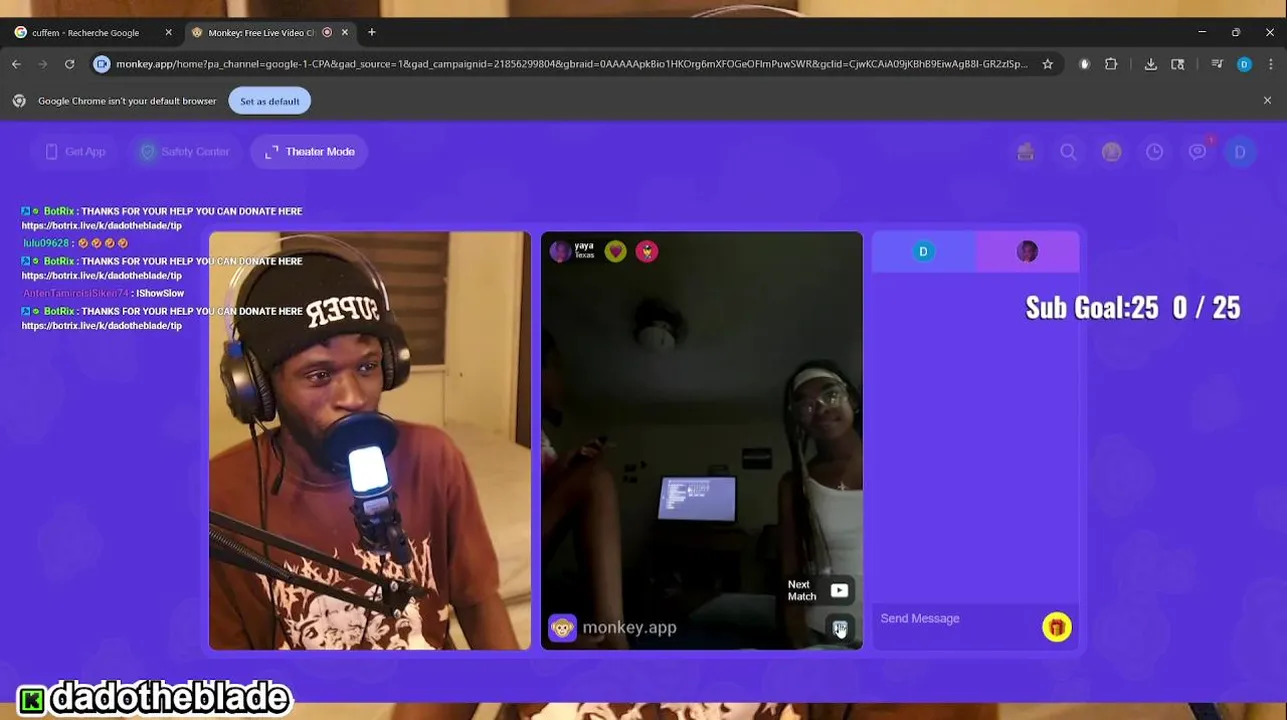Open the Monkey history clock icon
The image size is (1287, 720).
1154,152
